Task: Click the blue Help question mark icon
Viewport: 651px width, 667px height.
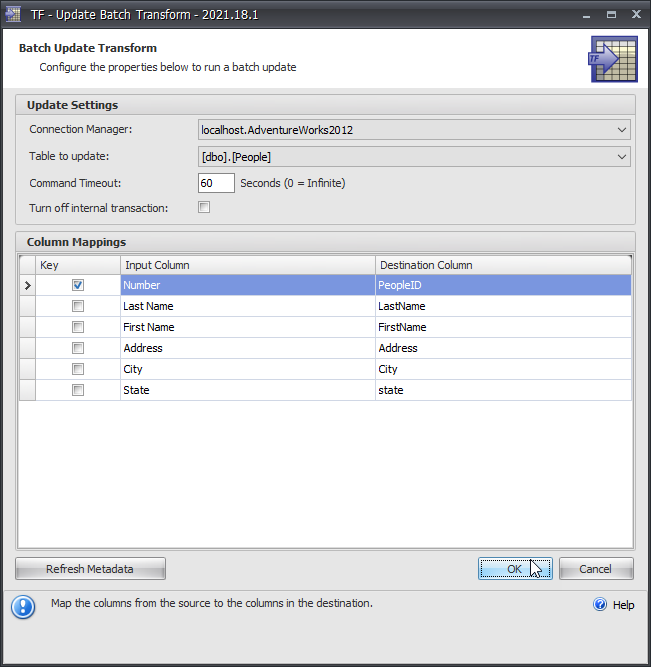Action: tap(600, 604)
